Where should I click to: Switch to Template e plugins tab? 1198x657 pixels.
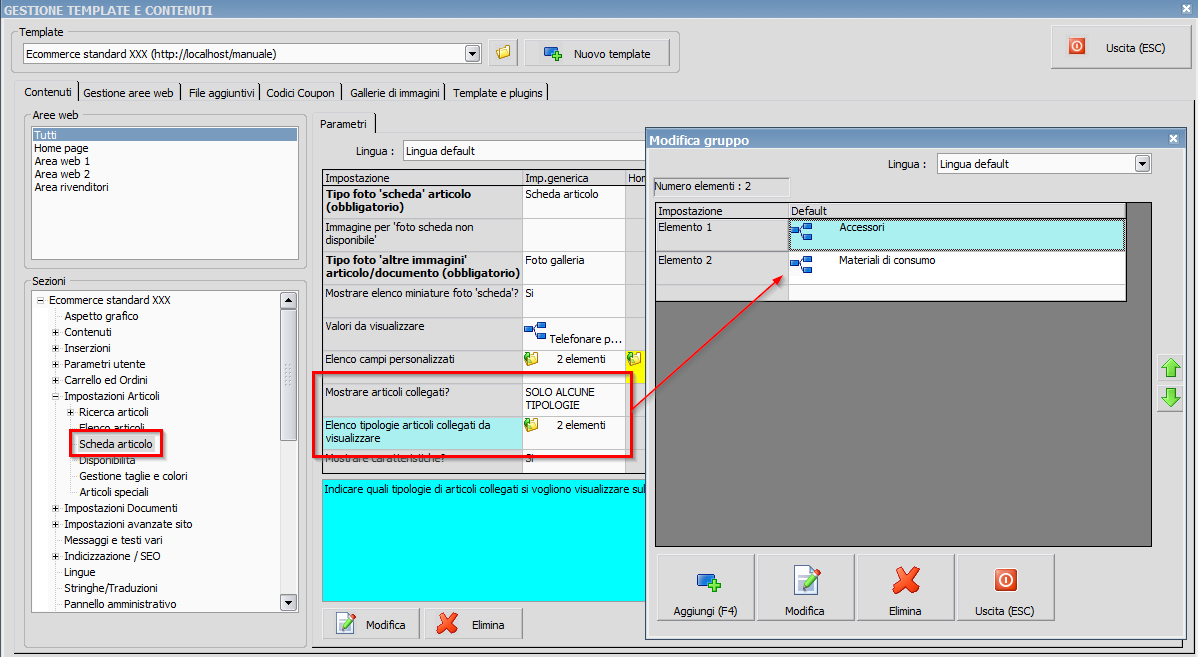pyautogui.click(x=497, y=93)
